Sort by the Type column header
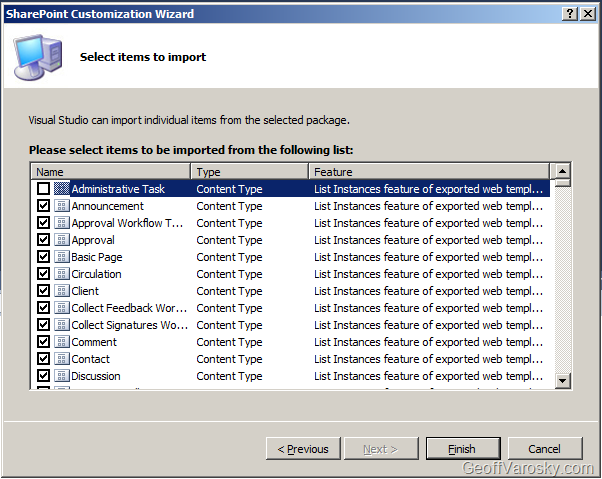The height and width of the screenshot is (479, 602). (250, 172)
